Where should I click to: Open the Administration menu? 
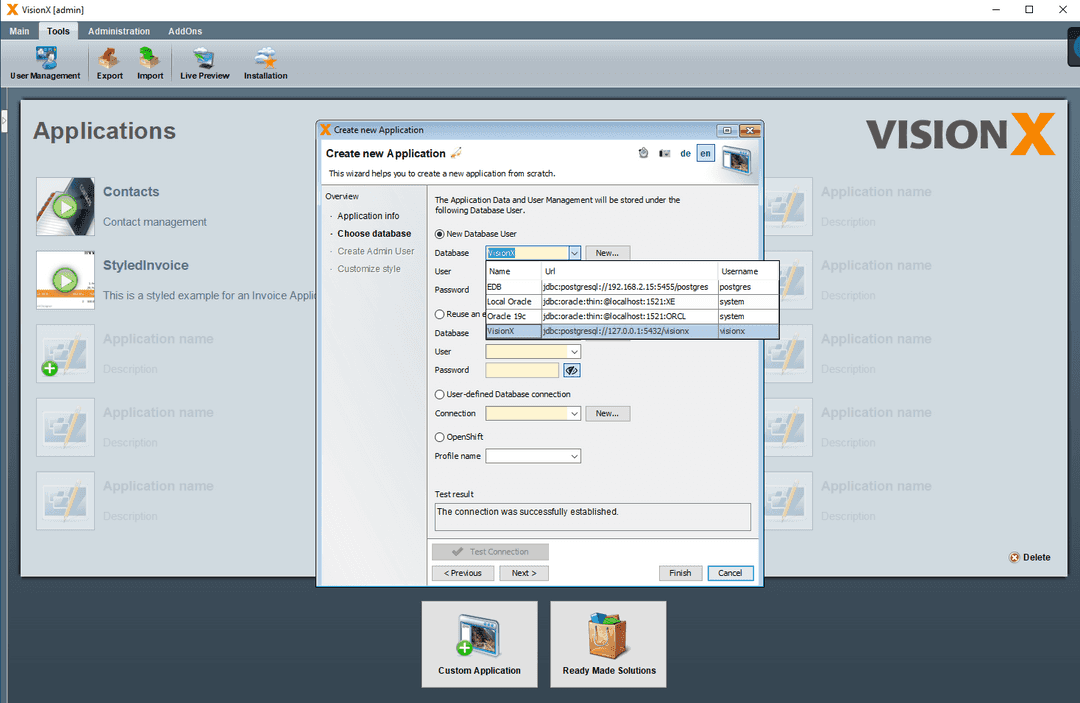[118, 31]
